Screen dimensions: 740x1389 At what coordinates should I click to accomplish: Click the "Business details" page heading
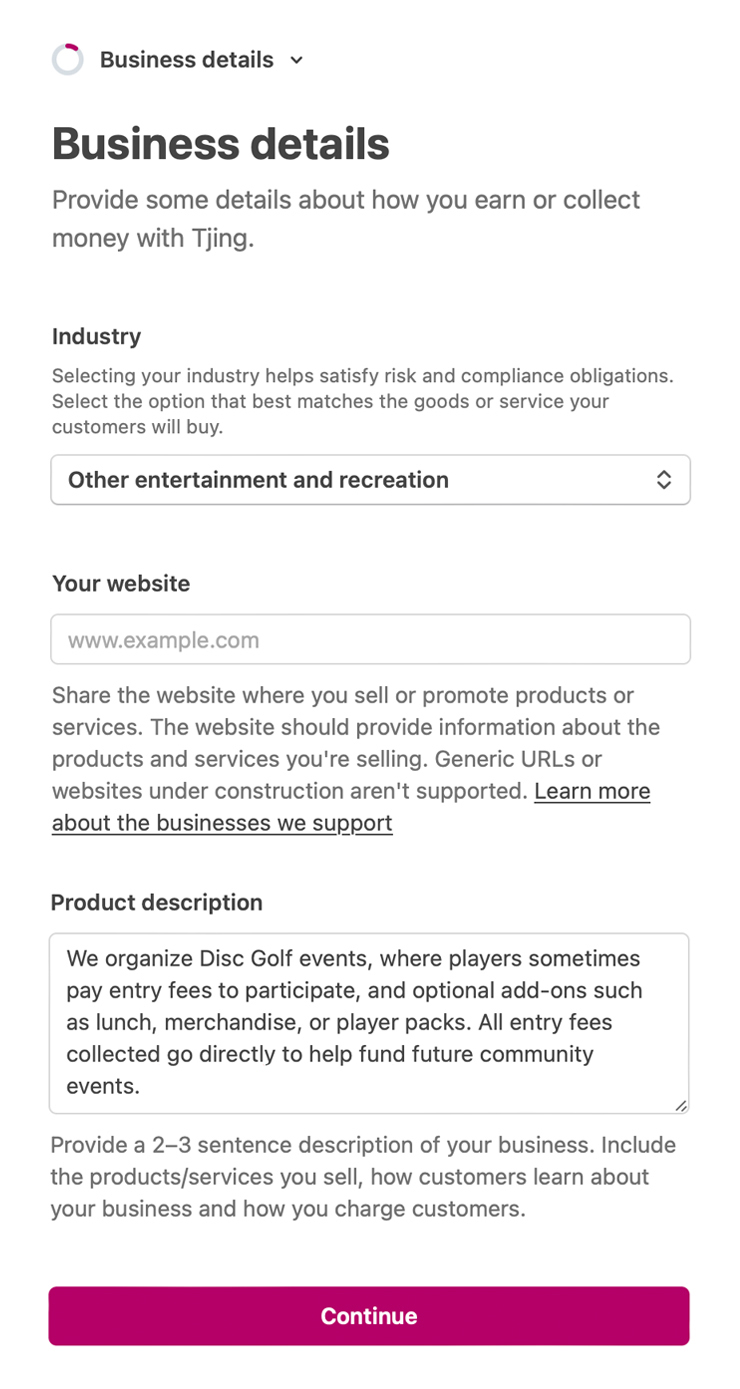click(x=220, y=144)
